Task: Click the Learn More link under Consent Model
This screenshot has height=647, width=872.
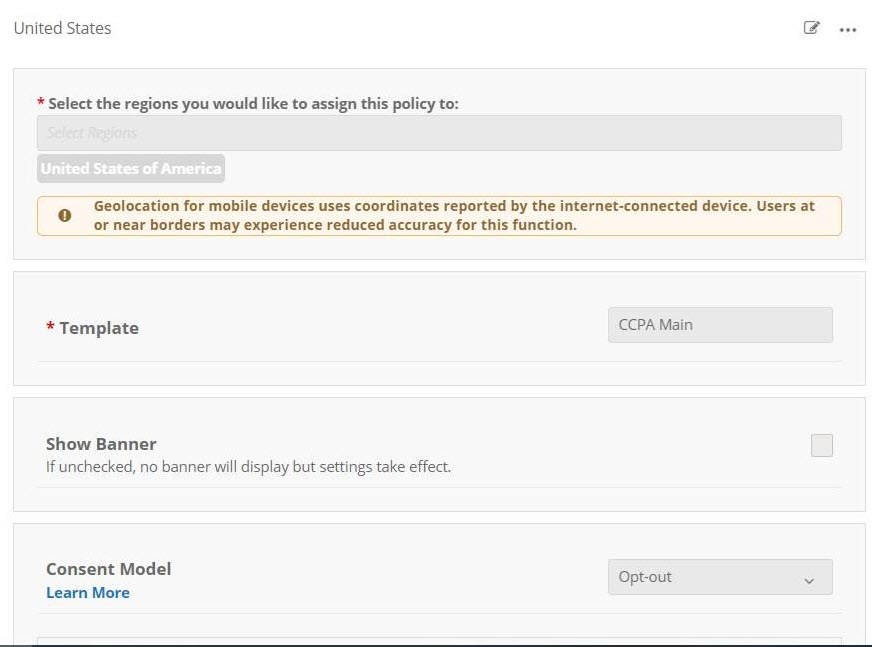Action: [87, 592]
